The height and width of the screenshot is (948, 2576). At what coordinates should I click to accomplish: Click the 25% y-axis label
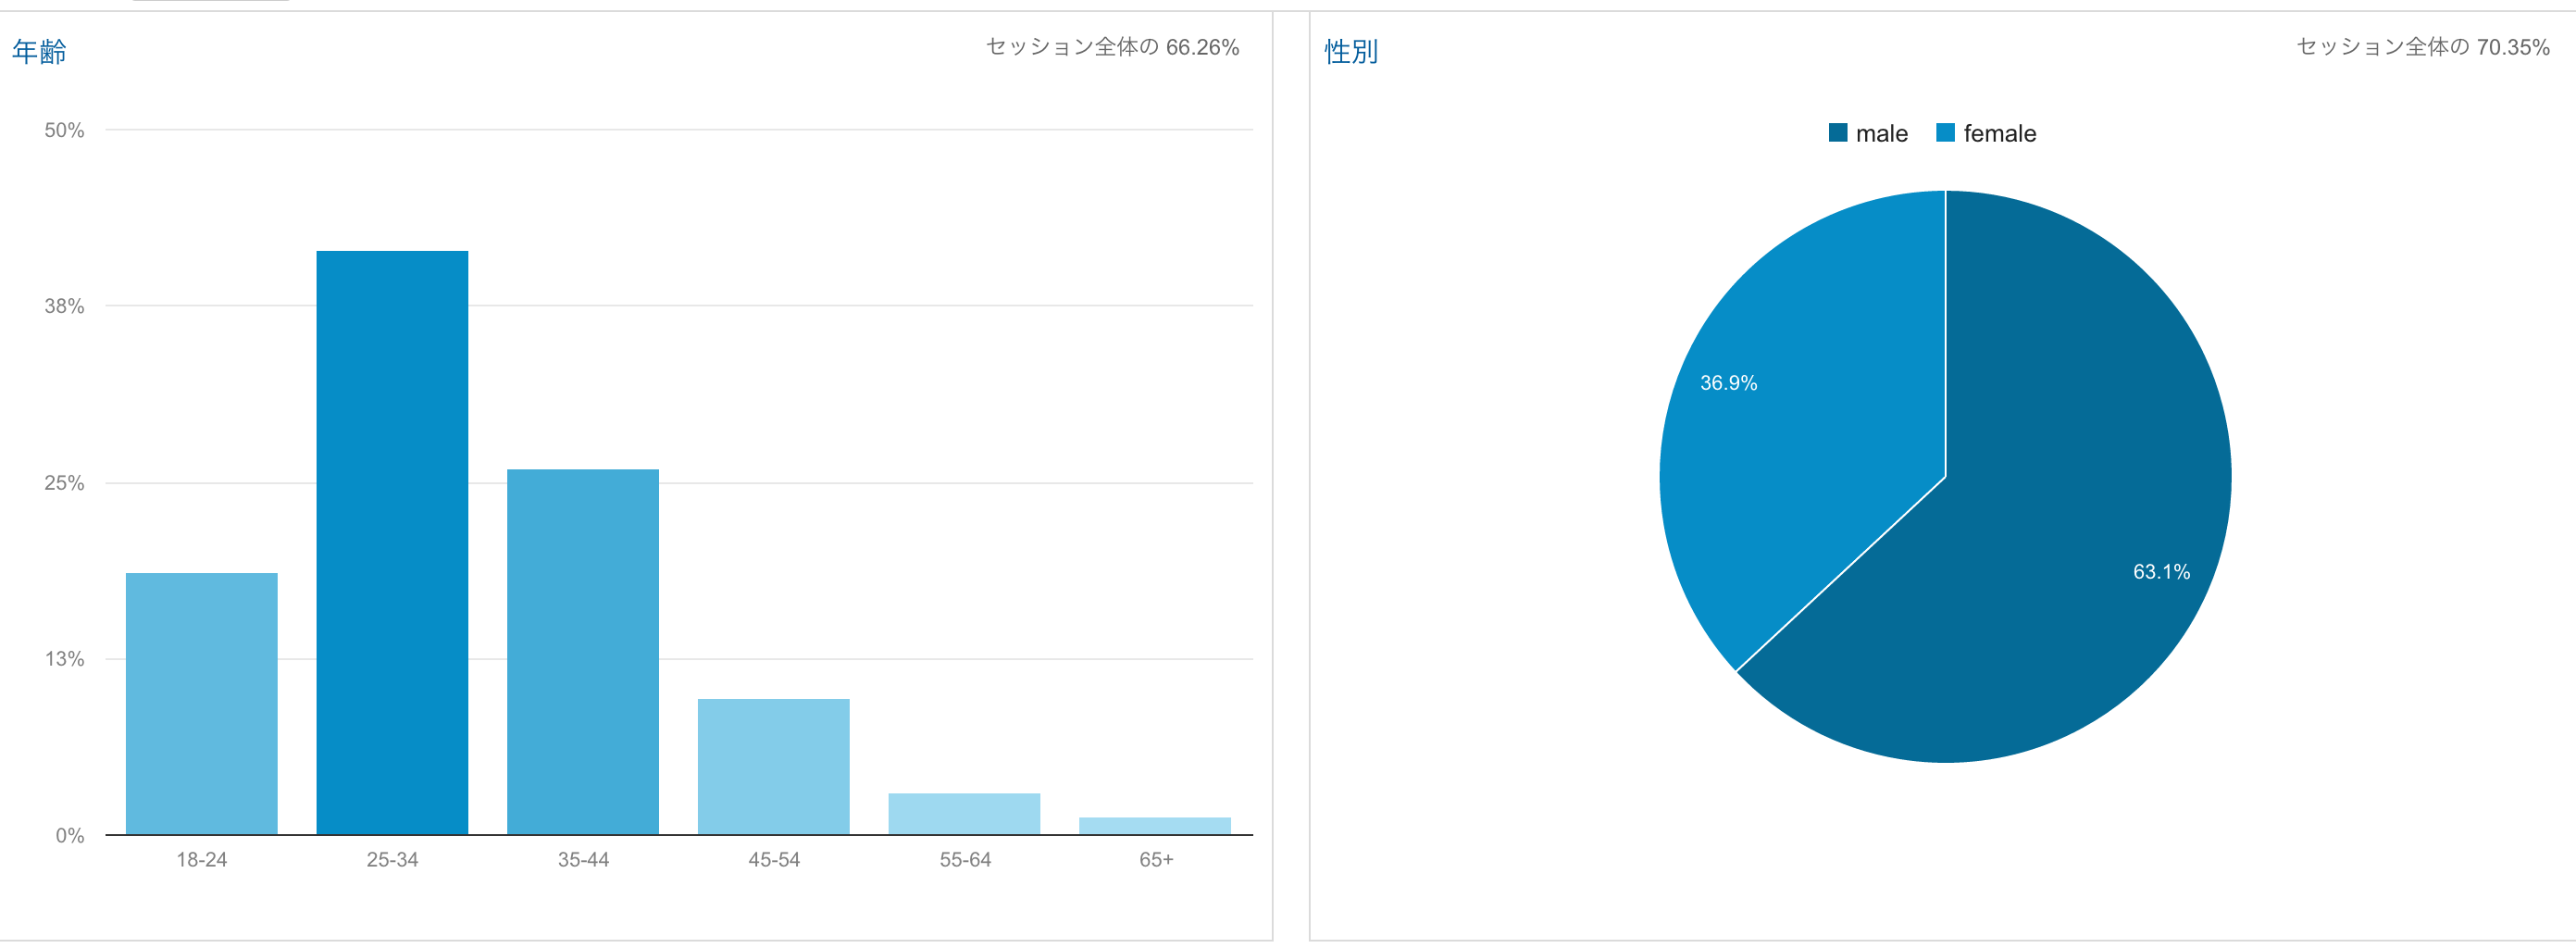(x=64, y=483)
